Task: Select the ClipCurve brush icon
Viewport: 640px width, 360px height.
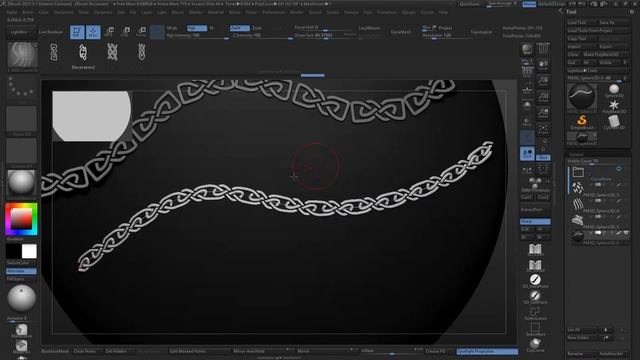Action: [535, 345]
